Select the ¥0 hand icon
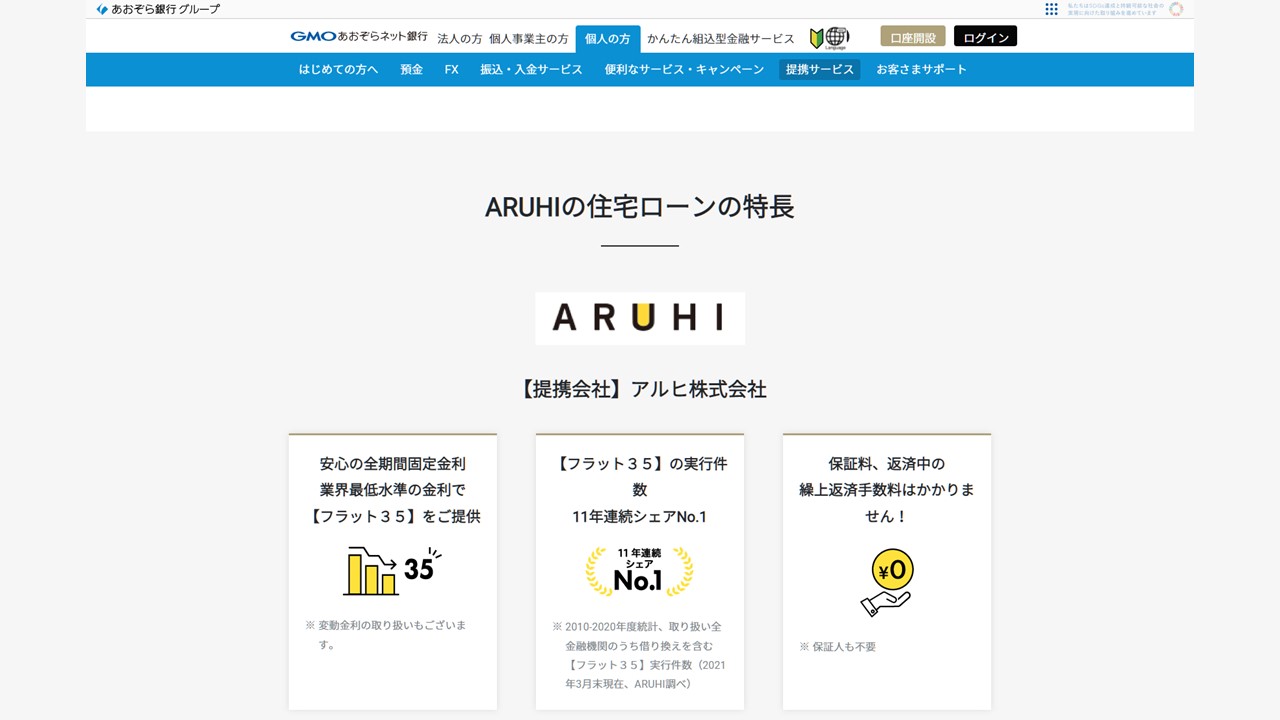This screenshot has height=720, width=1280. point(885,580)
